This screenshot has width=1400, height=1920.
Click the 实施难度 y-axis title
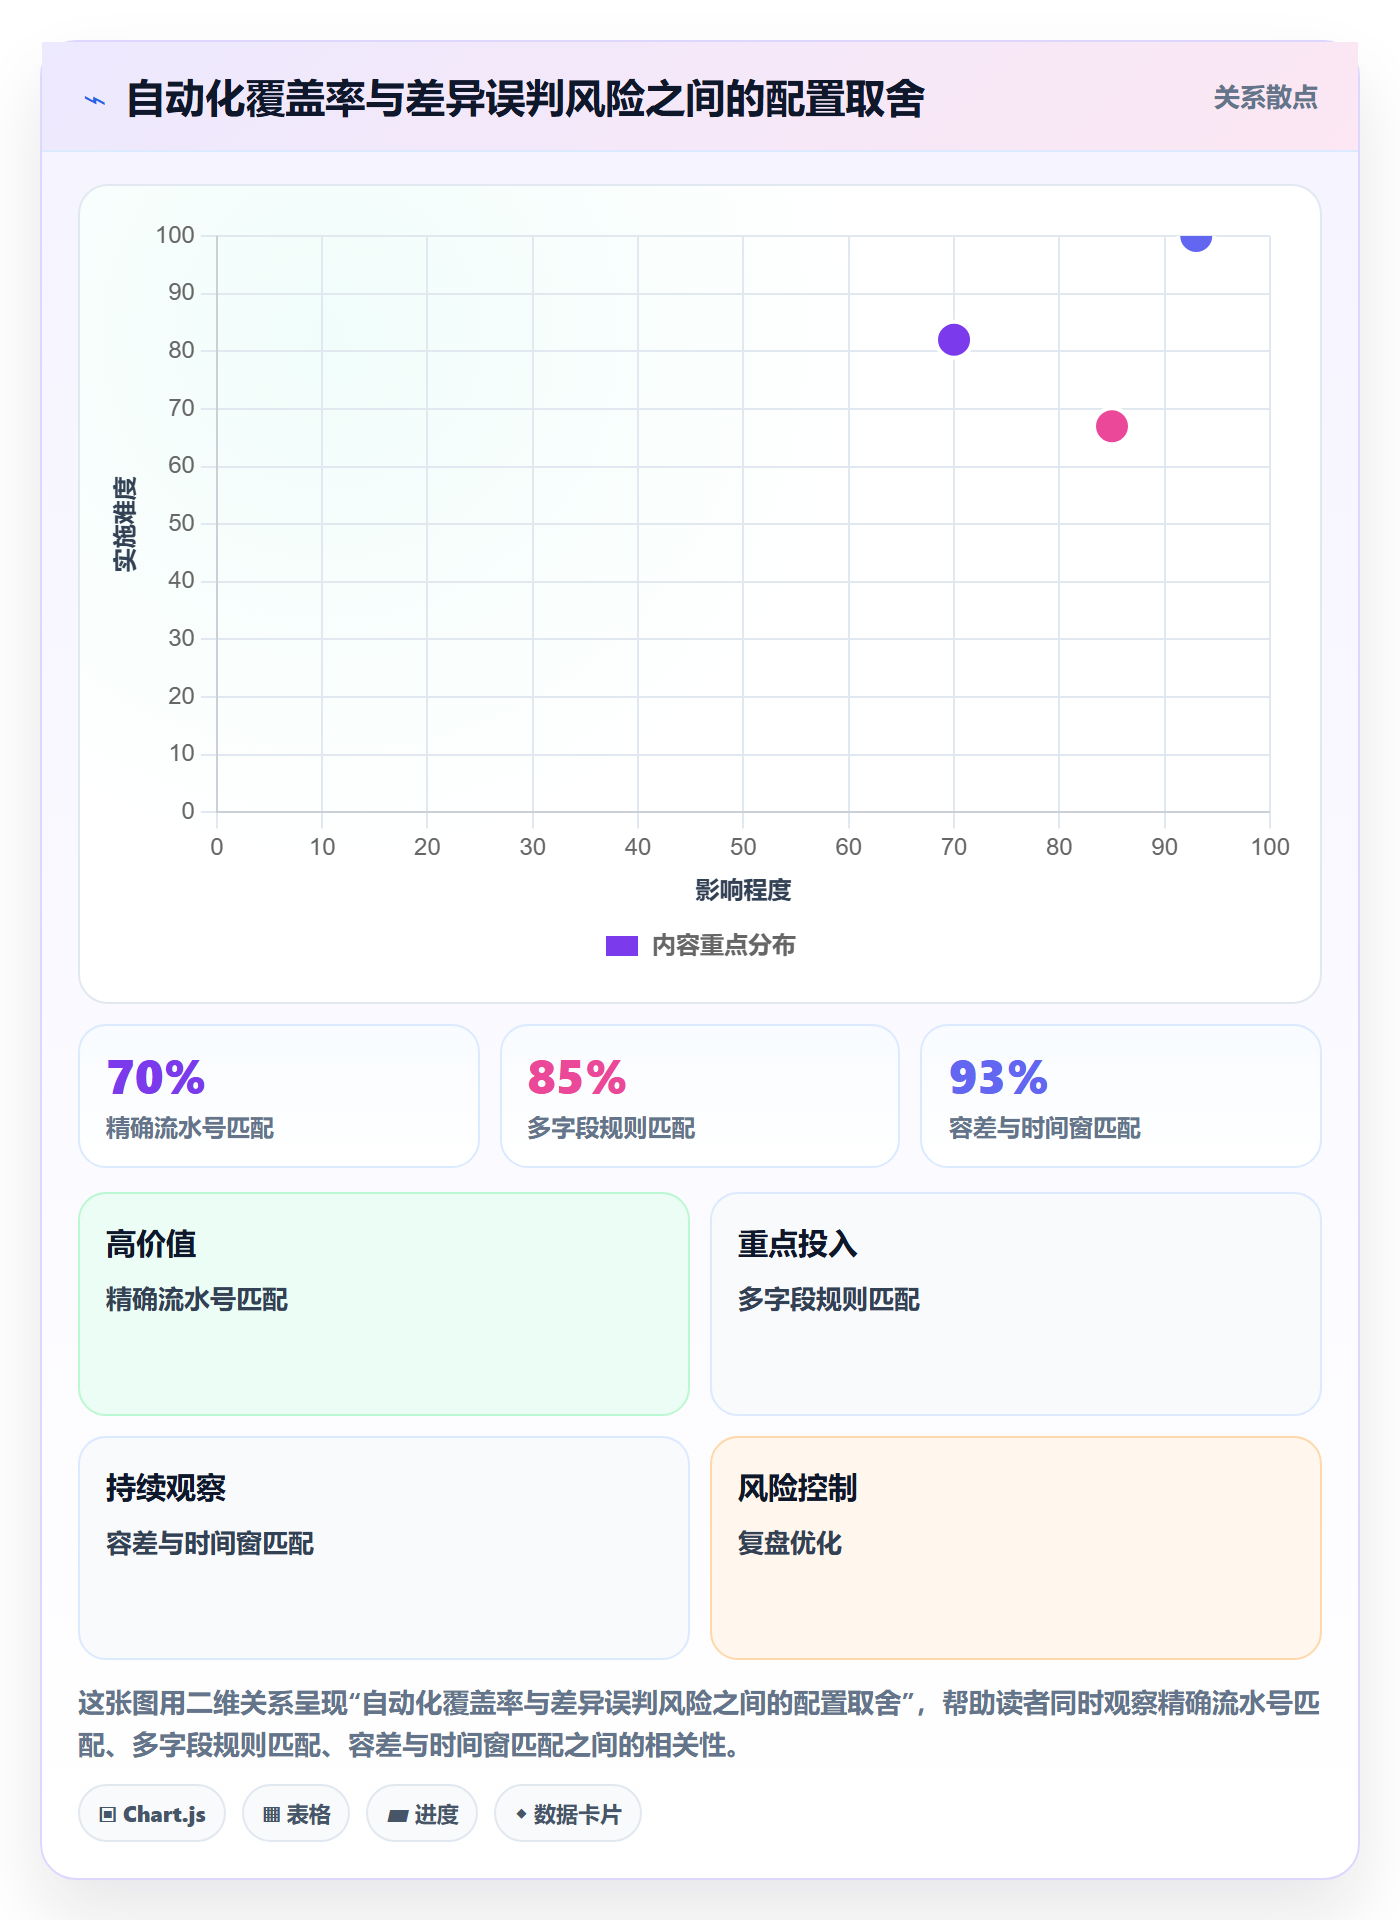[125, 524]
